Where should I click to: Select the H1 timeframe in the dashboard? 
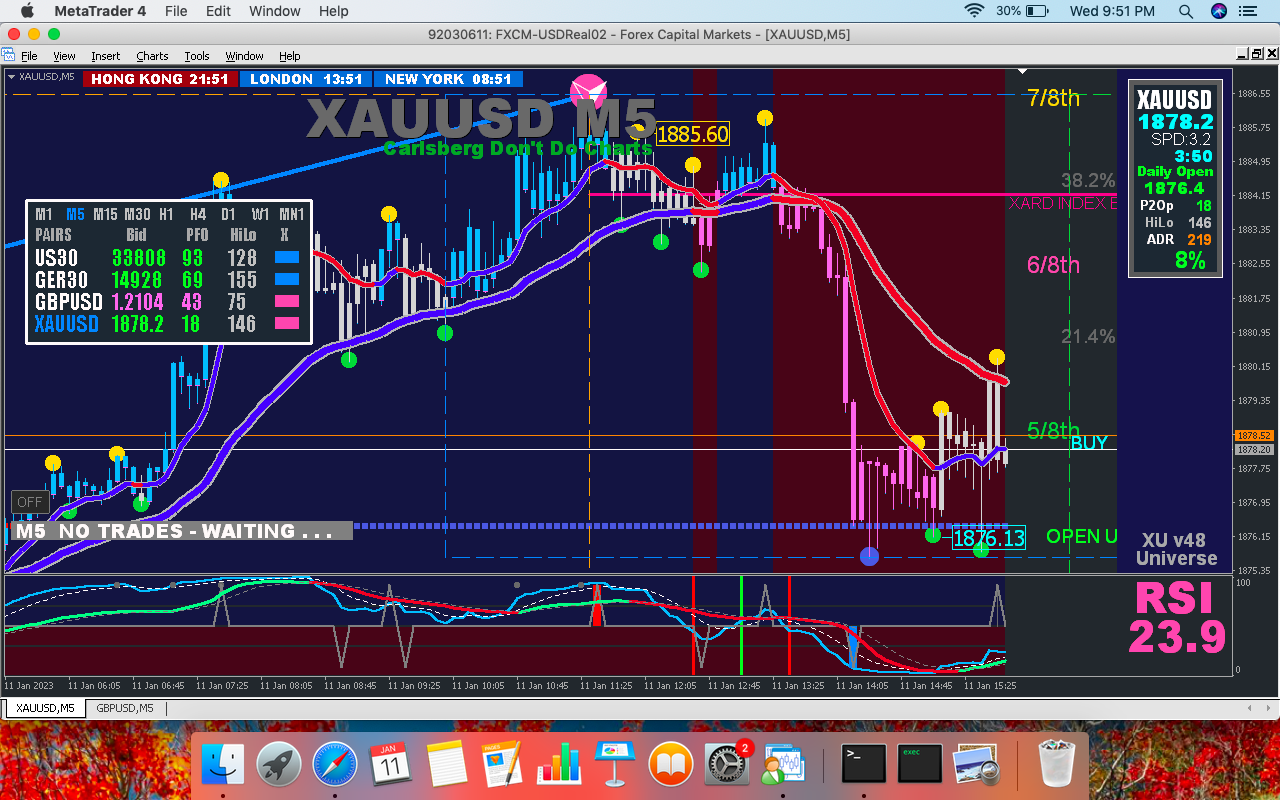pyautogui.click(x=166, y=213)
